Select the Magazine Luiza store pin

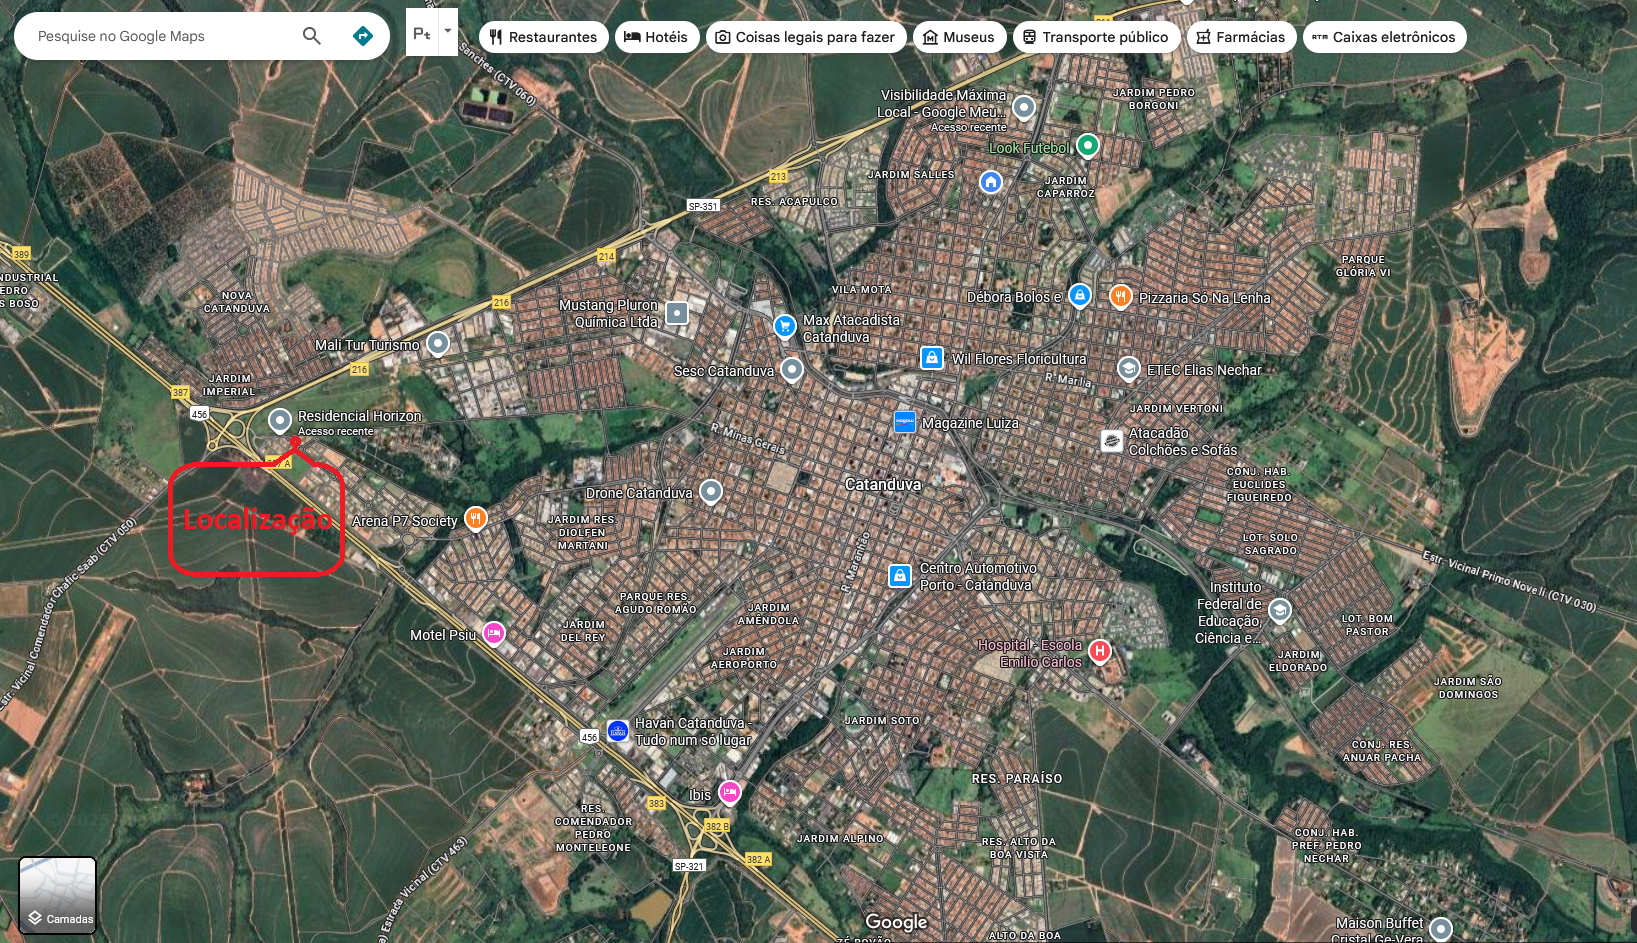(x=905, y=422)
